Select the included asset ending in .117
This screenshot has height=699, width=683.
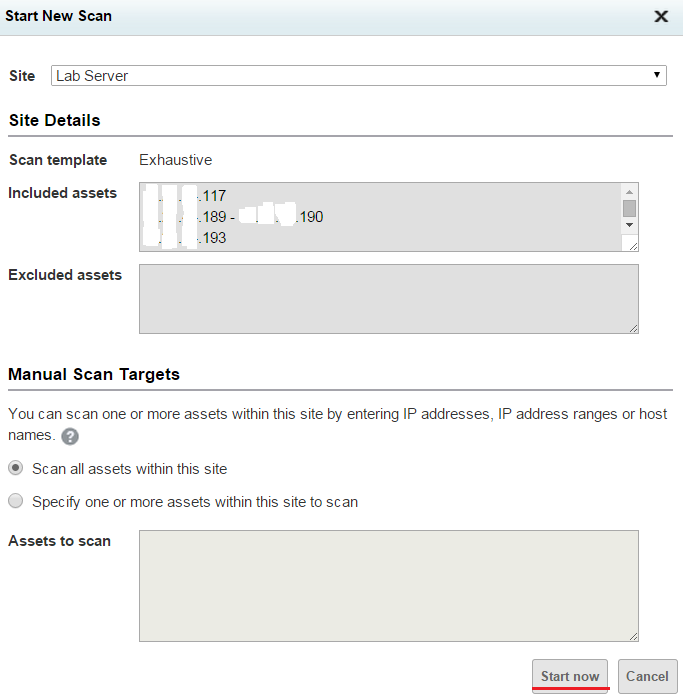[x=213, y=196]
